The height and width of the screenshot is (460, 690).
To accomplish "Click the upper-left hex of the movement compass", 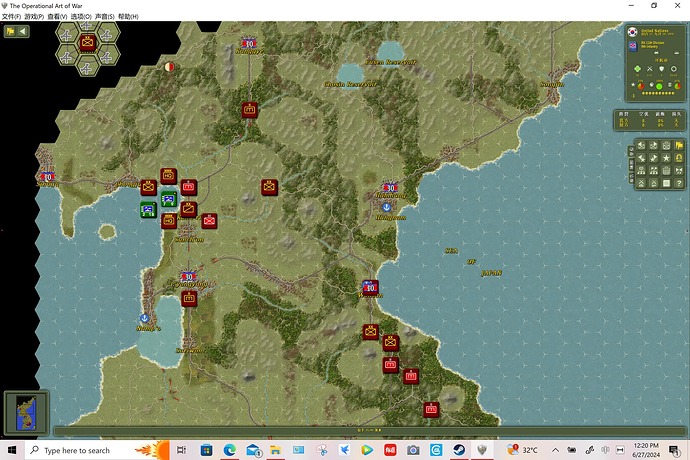I will pos(66,33).
